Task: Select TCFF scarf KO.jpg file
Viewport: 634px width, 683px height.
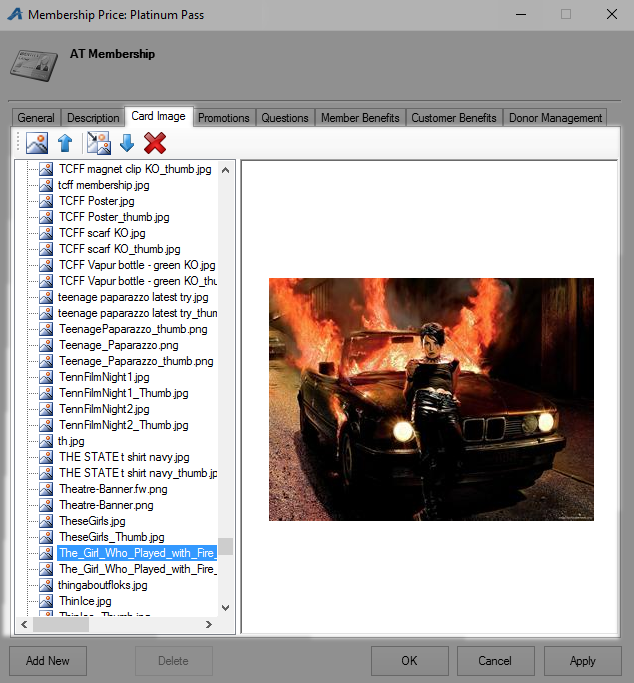Action: pyautogui.click(x=102, y=233)
